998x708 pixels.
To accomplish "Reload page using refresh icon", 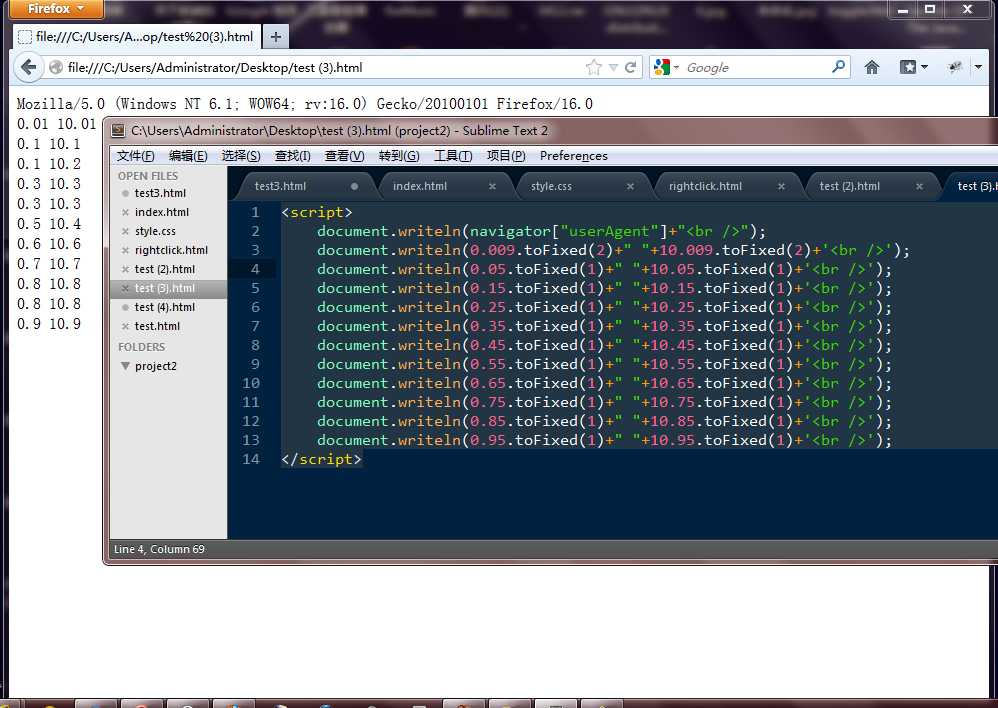I will pos(631,67).
